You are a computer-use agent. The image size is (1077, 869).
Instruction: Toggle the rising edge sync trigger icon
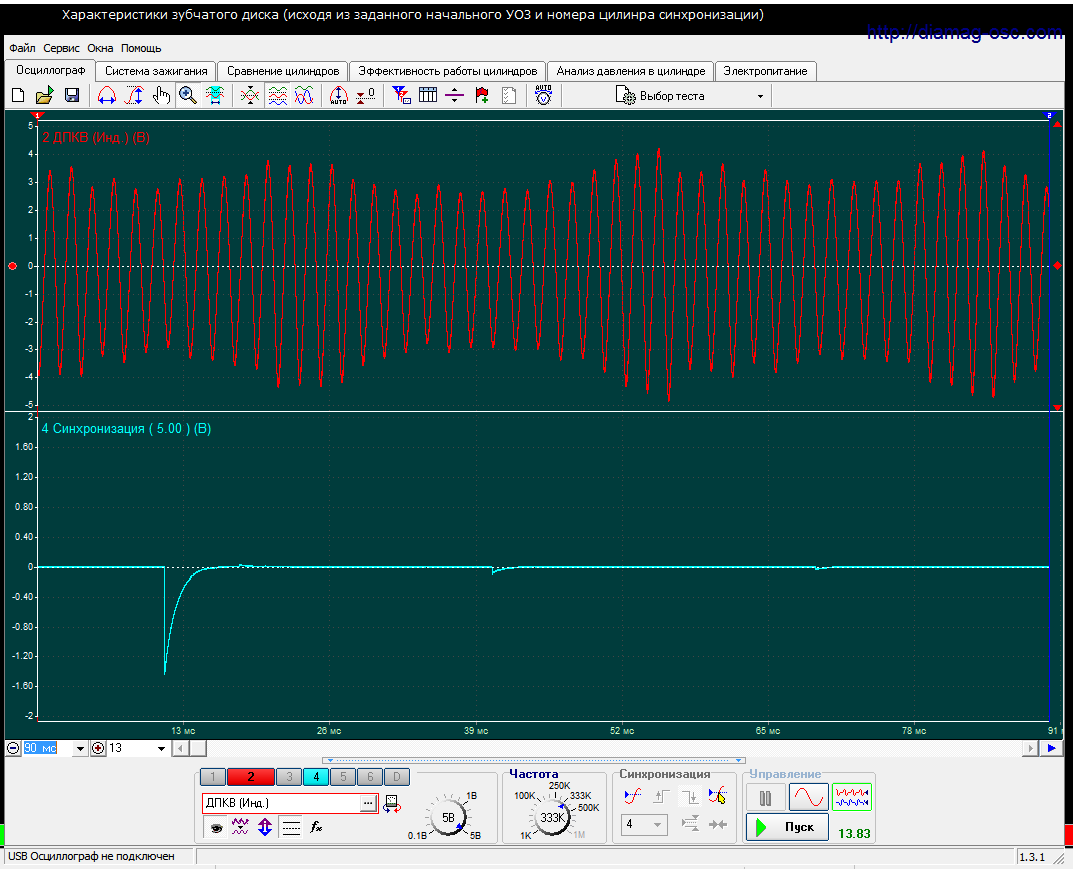click(x=661, y=797)
